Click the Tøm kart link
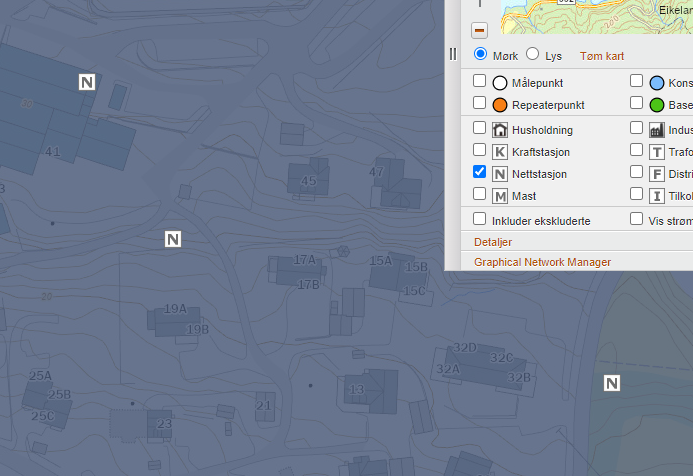 click(602, 56)
